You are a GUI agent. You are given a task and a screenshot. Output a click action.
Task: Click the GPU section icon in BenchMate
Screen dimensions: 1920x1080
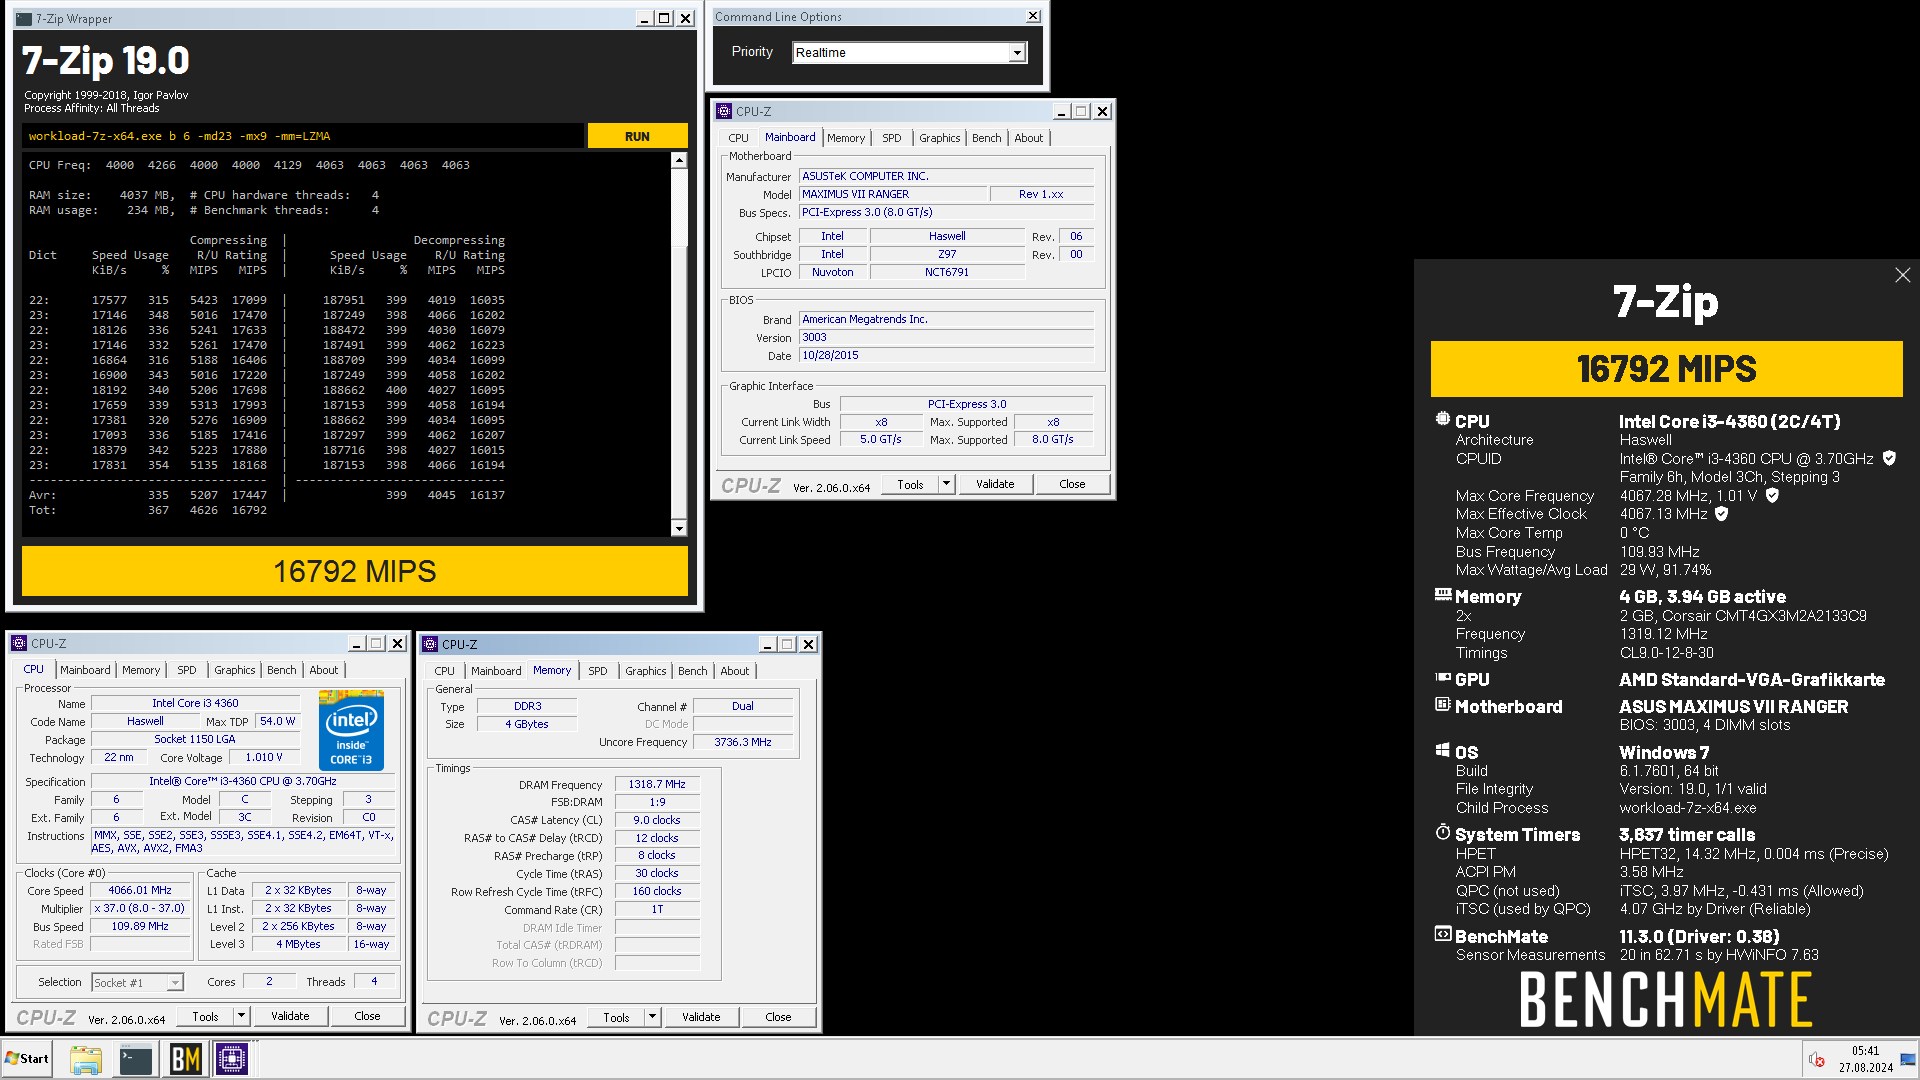1442,678
